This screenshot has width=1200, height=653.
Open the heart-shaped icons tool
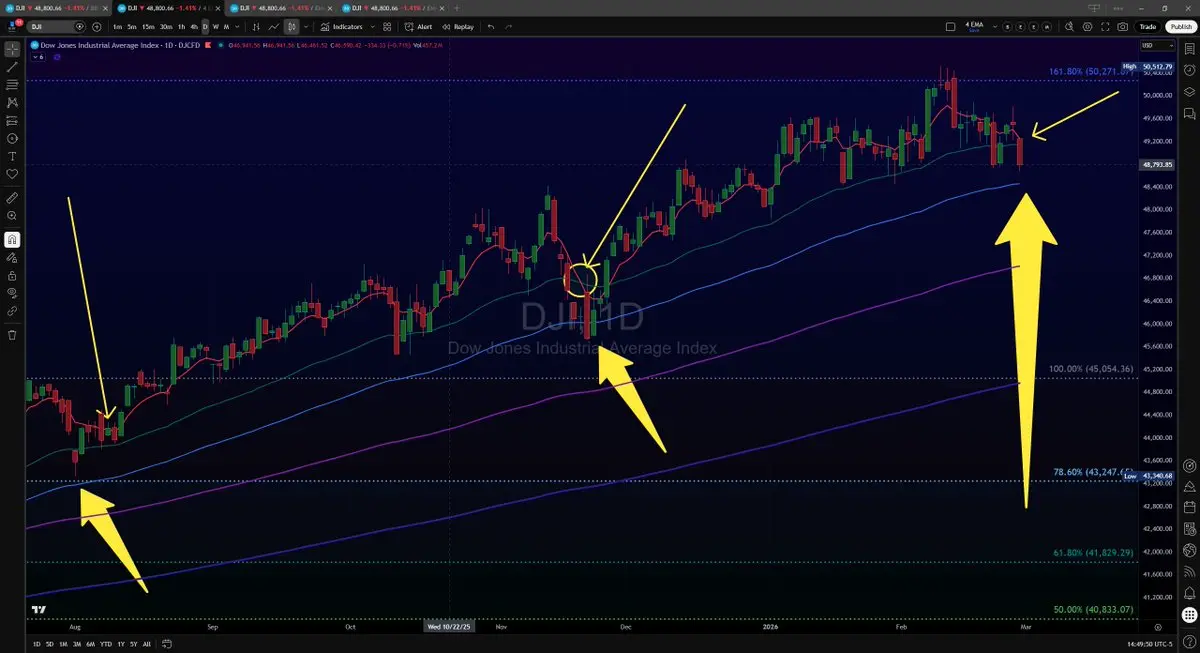tap(12, 174)
